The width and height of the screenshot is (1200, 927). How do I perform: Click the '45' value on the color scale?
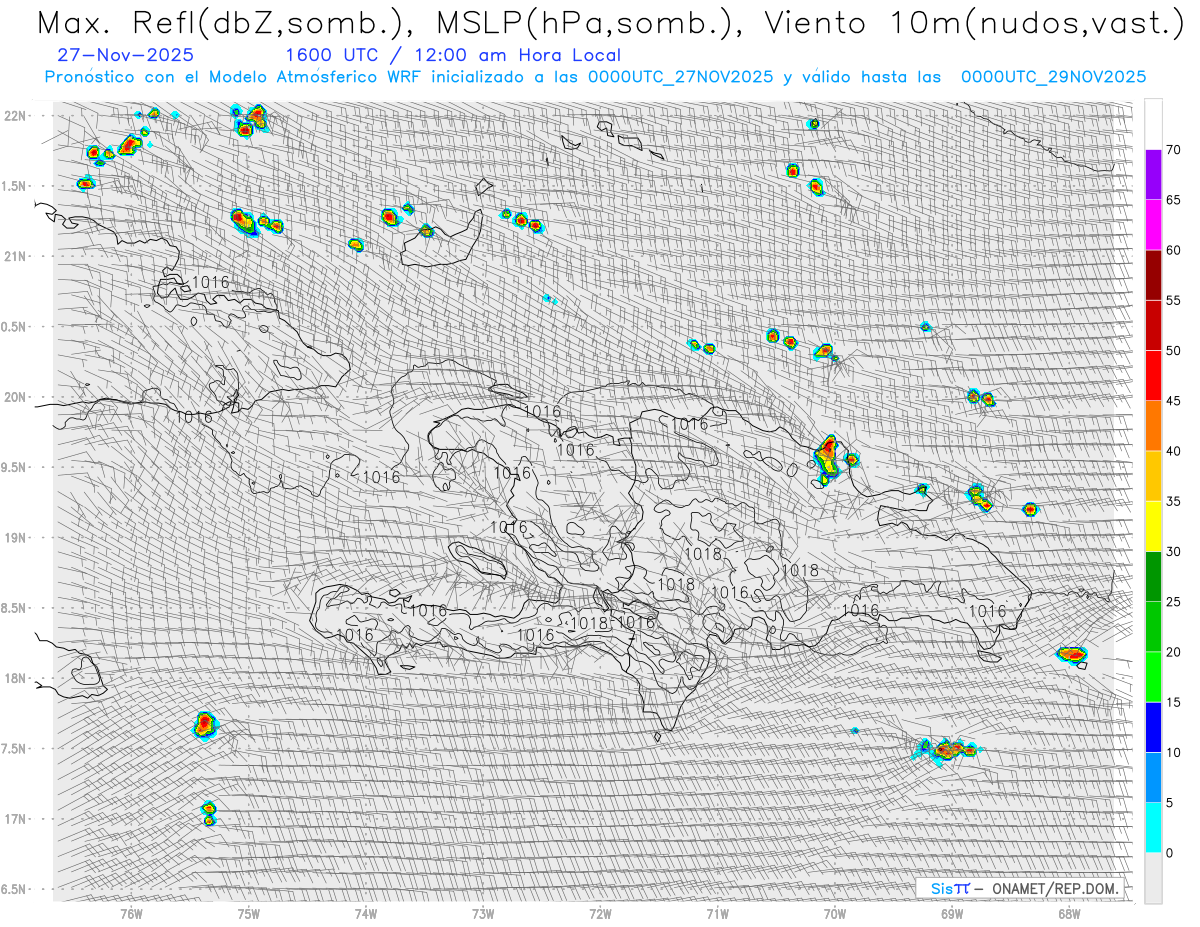pos(1173,401)
